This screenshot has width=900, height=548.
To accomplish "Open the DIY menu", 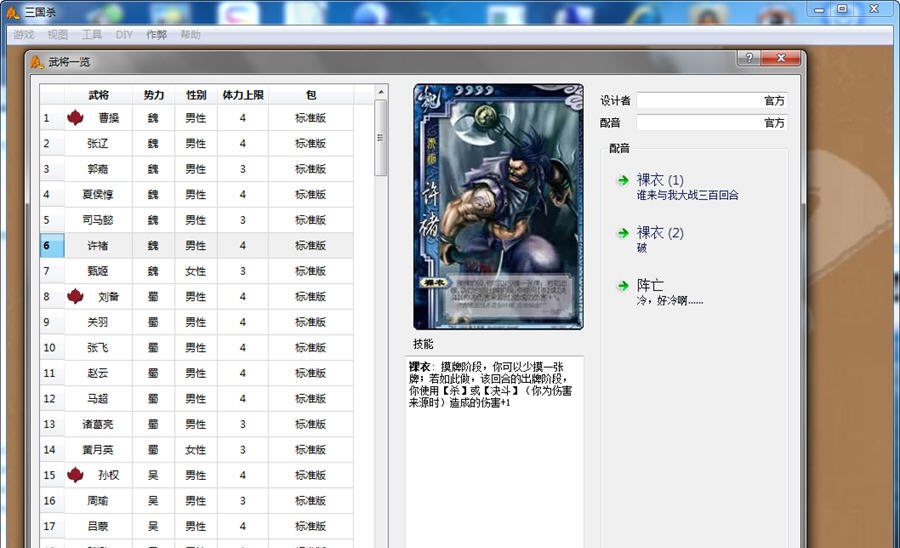I will [x=124, y=35].
